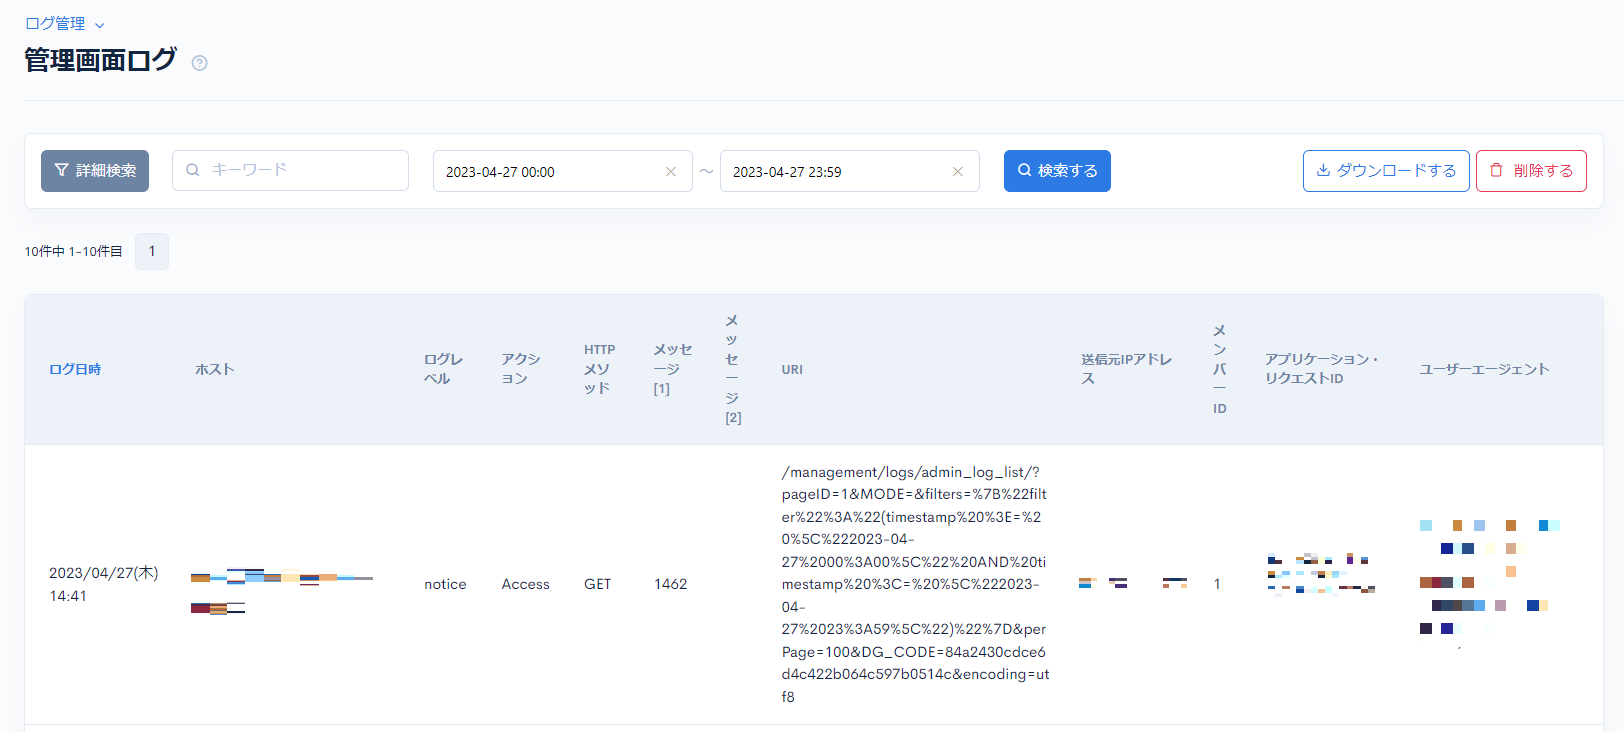Open the ログ管理 breadcrumb dropdown
The height and width of the screenshot is (732, 1624).
(x=64, y=24)
